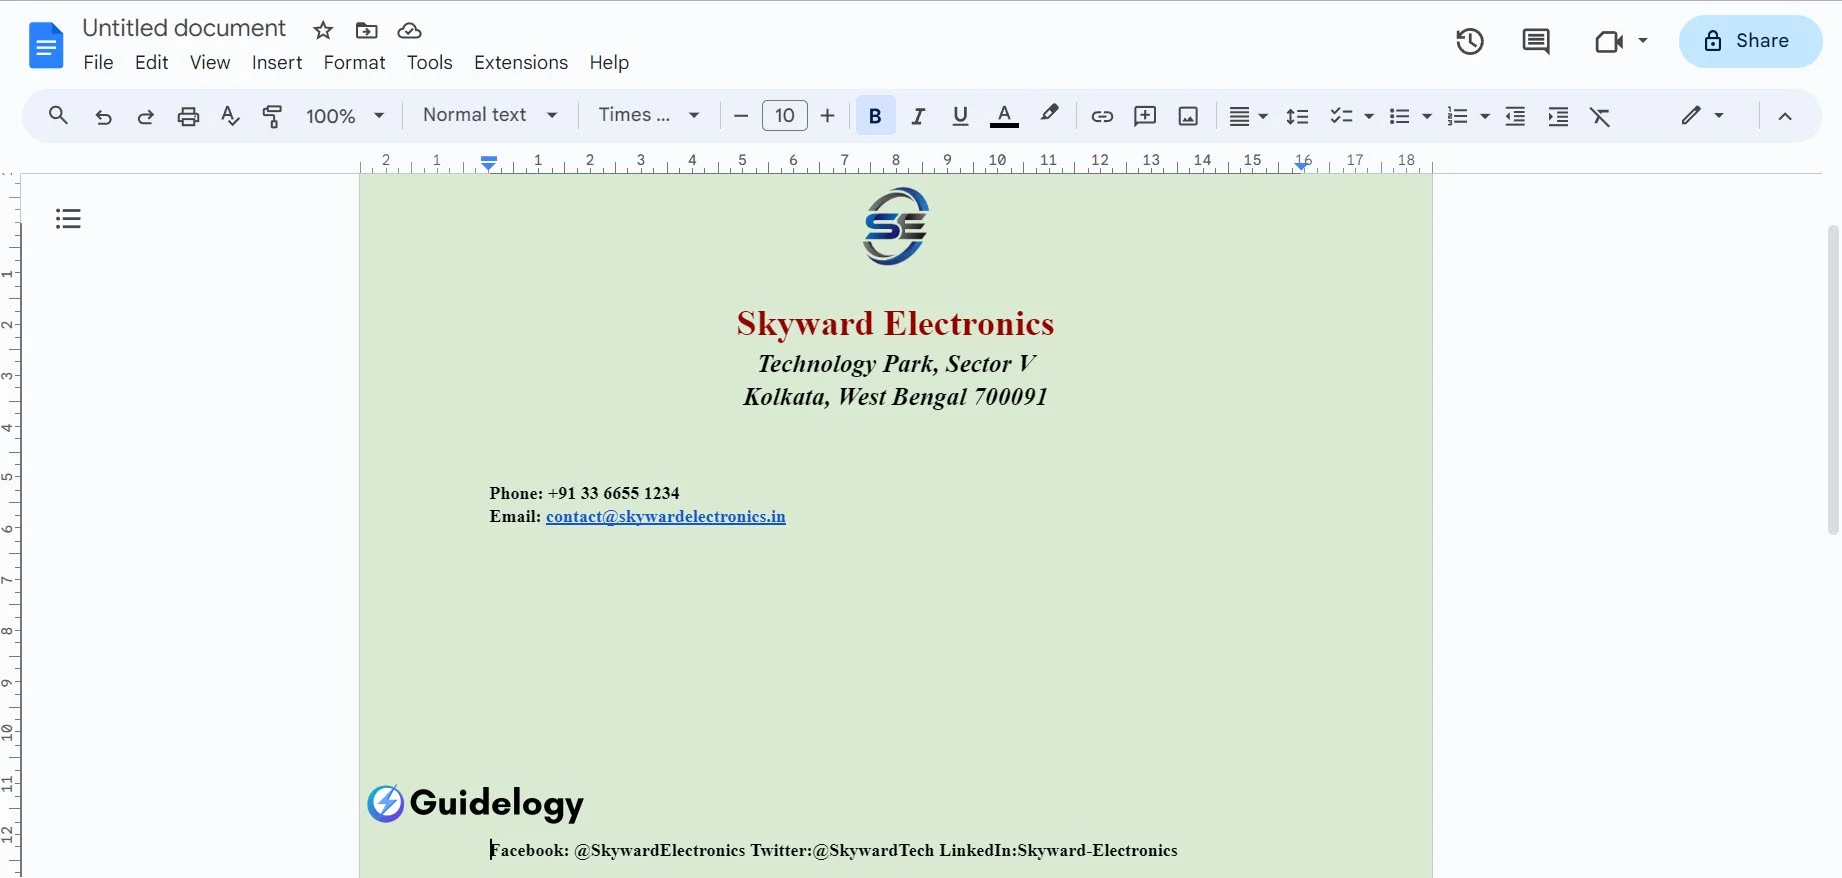Open the Times font family dropdown
The height and width of the screenshot is (878, 1842).
[x=649, y=115]
